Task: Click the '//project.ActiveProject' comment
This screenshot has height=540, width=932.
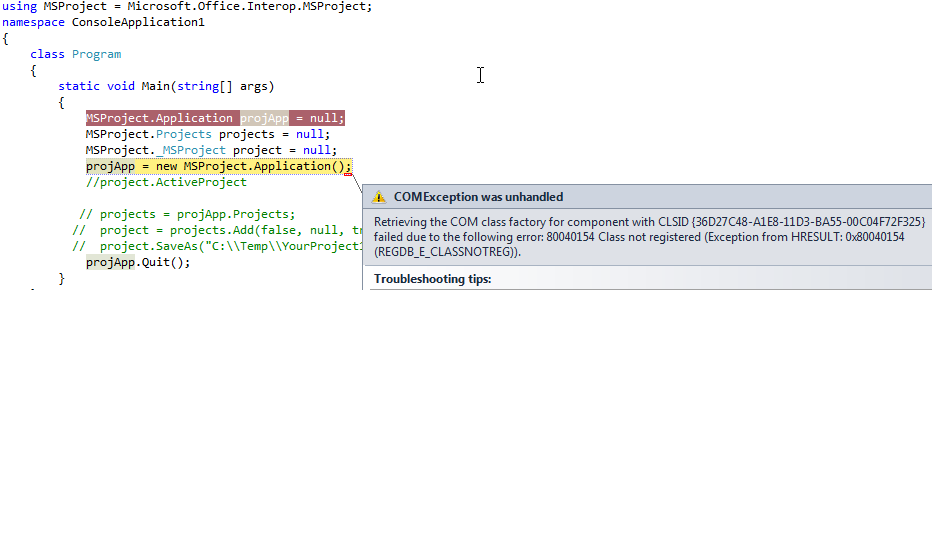Action: [x=166, y=183]
